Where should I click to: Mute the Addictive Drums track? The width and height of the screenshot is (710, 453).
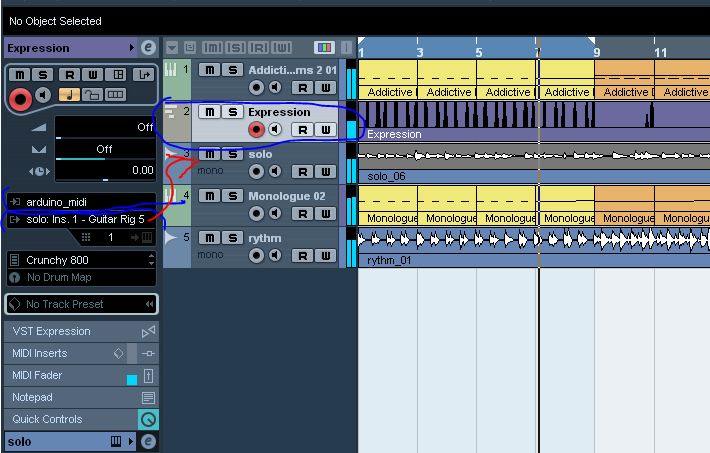pyautogui.click(x=210, y=70)
